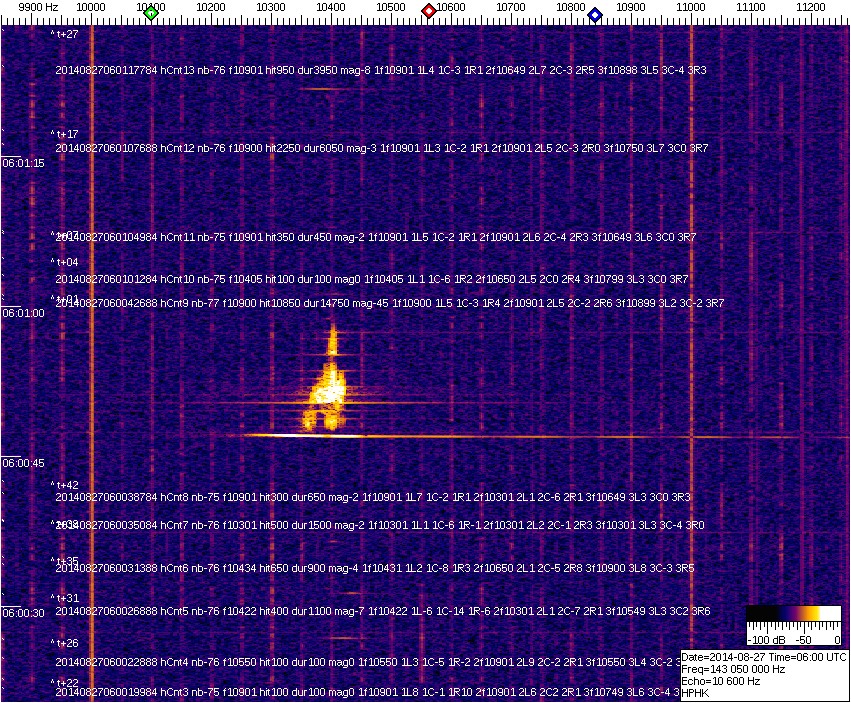Click the t+27 event marker

(66, 34)
